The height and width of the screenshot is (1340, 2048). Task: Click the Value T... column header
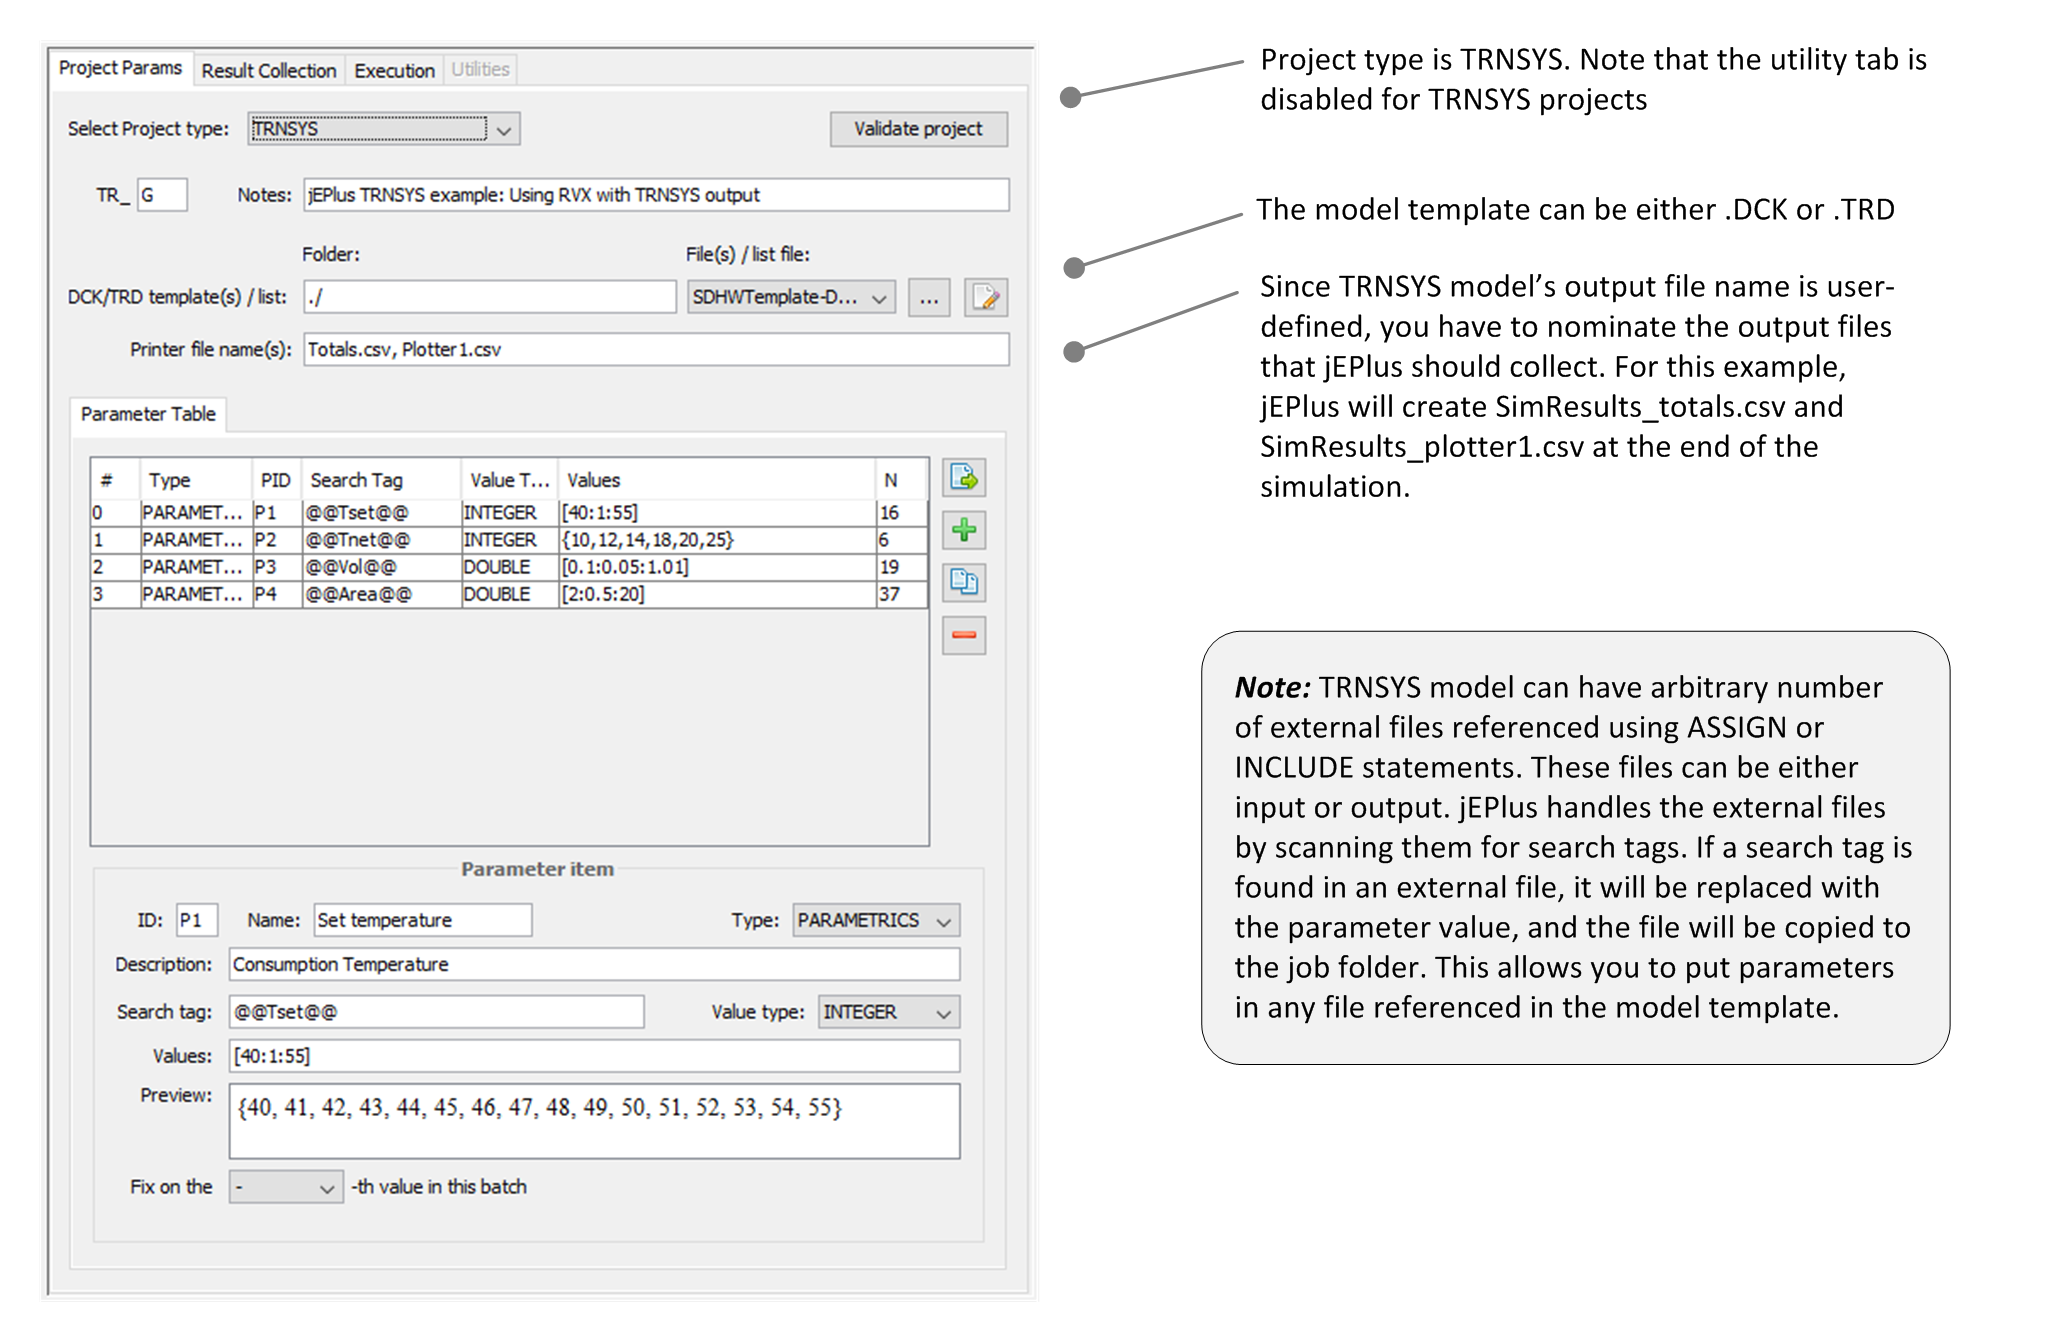coord(509,480)
